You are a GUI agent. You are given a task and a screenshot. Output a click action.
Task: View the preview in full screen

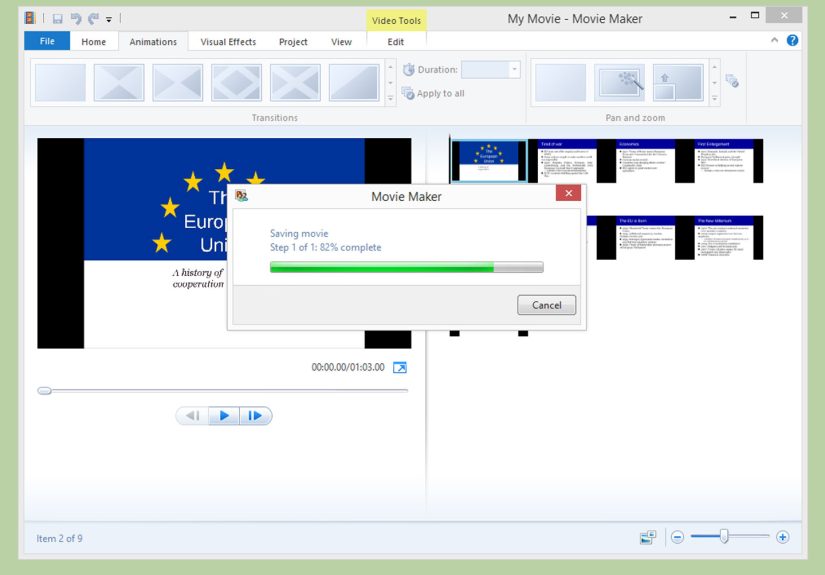coord(400,367)
